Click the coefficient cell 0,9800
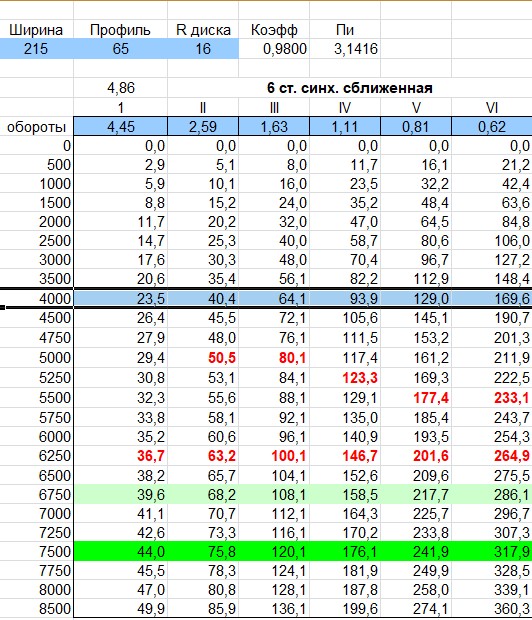Viewport: 532px width, 620px height. tap(274, 49)
